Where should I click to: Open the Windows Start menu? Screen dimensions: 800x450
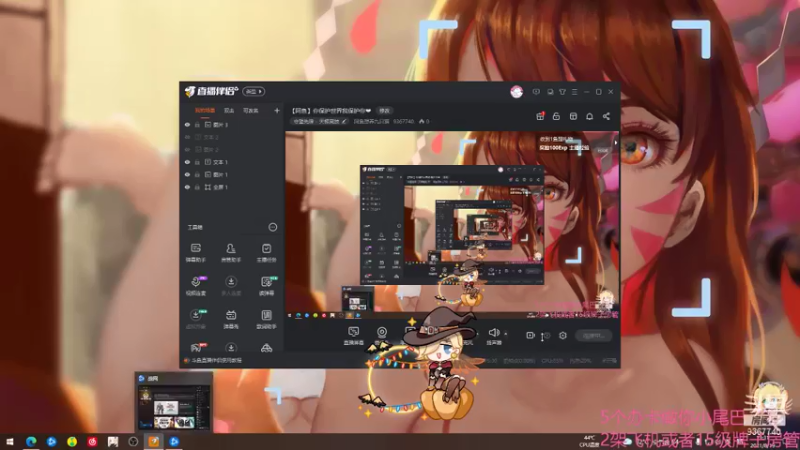tap(9, 441)
